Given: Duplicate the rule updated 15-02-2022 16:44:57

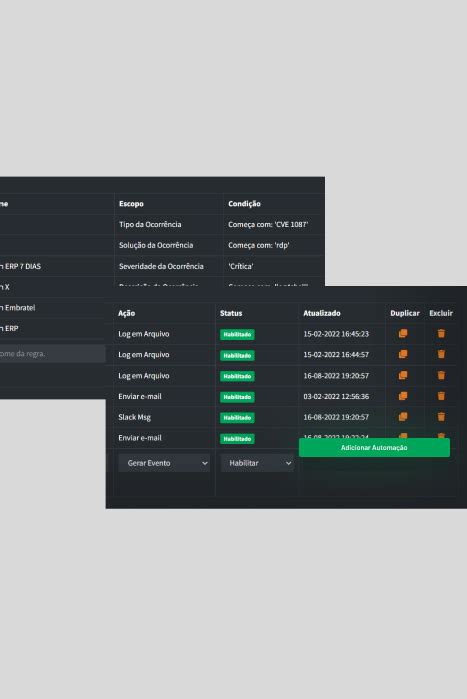Looking at the screenshot, I should (x=403, y=354).
